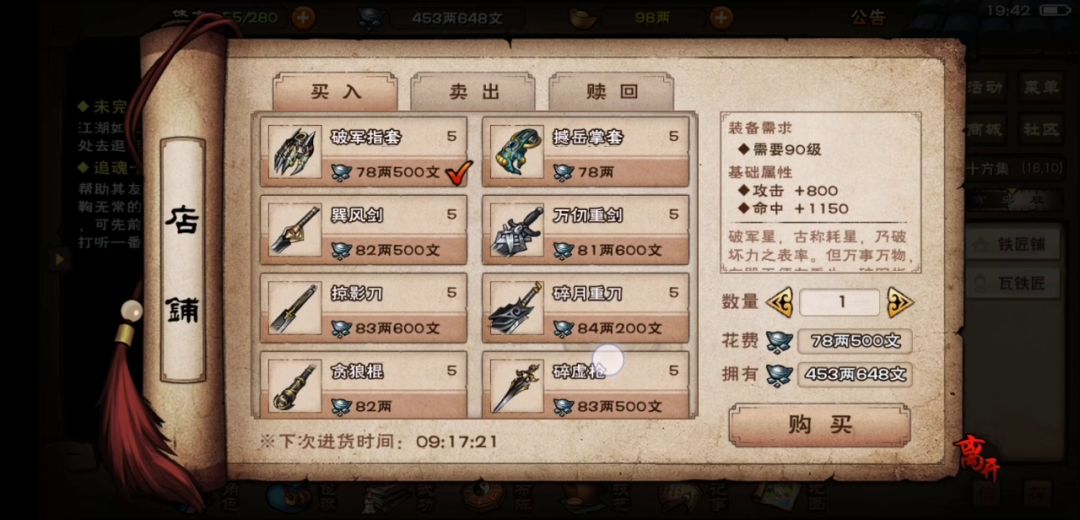
Task: Choose the 万仞重剑 heavy sword icon
Action: pos(517,229)
